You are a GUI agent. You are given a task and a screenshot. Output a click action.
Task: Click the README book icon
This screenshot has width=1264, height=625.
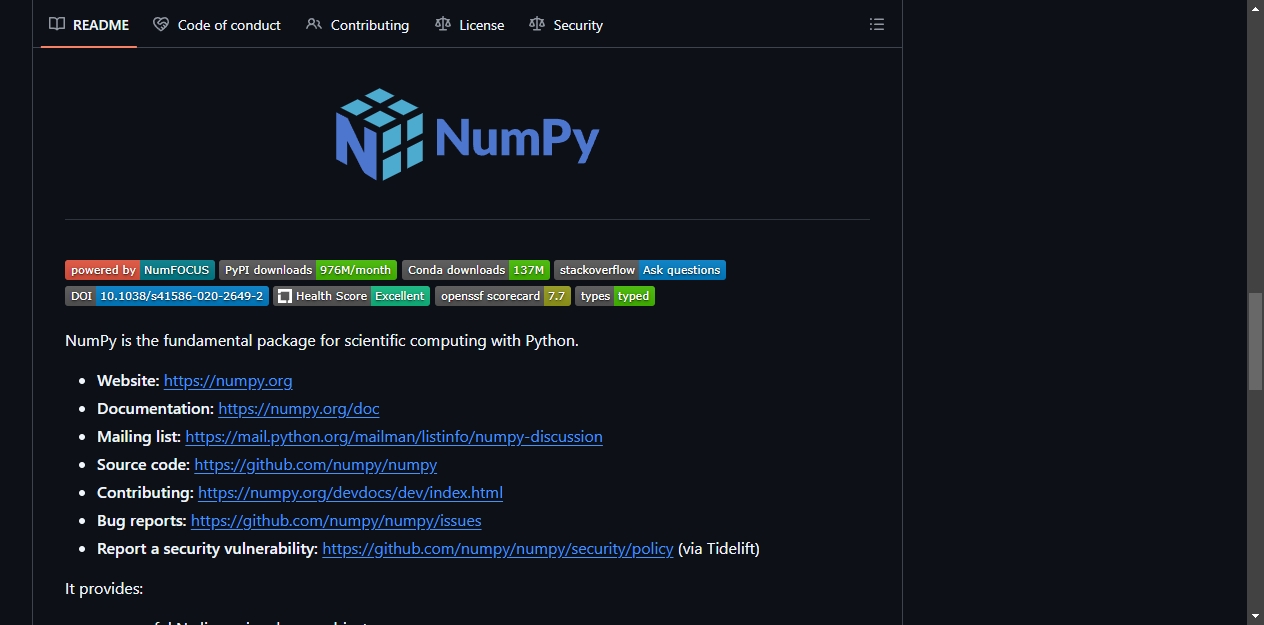pyautogui.click(x=57, y=24)
